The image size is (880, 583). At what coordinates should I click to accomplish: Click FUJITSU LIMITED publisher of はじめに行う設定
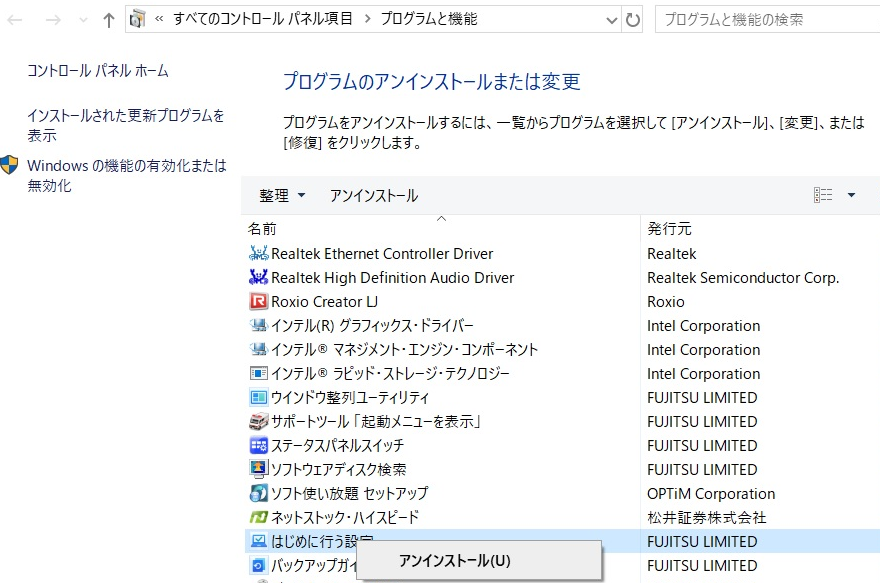[x=702, y=541]
